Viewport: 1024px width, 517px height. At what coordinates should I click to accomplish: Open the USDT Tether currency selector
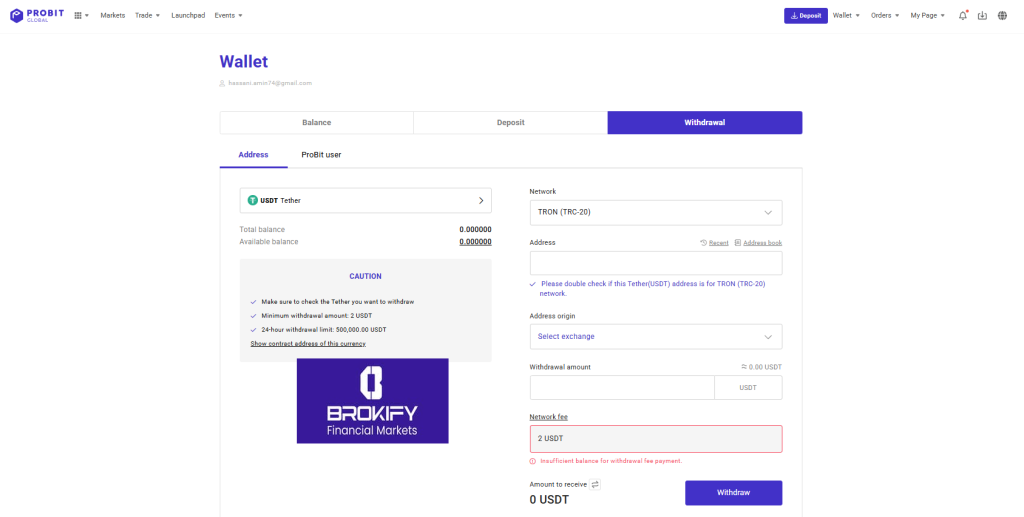click(x=365, y=200)
